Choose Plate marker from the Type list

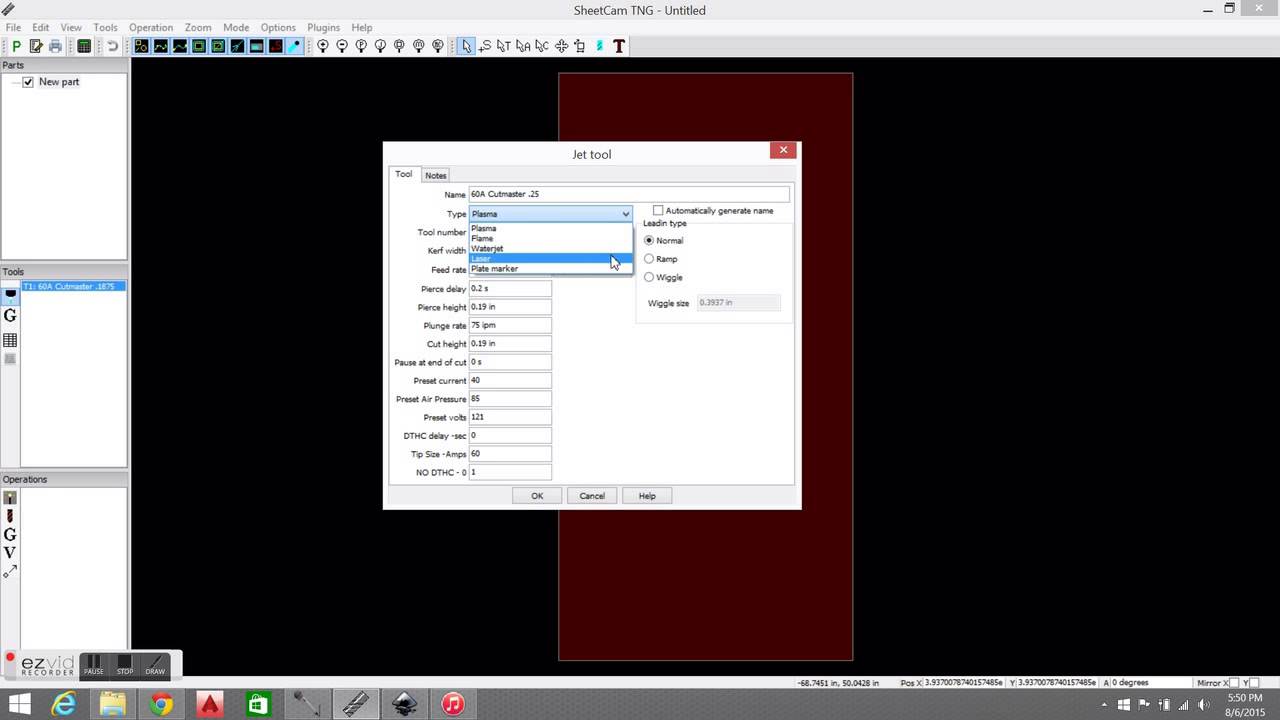pos(551,268)
